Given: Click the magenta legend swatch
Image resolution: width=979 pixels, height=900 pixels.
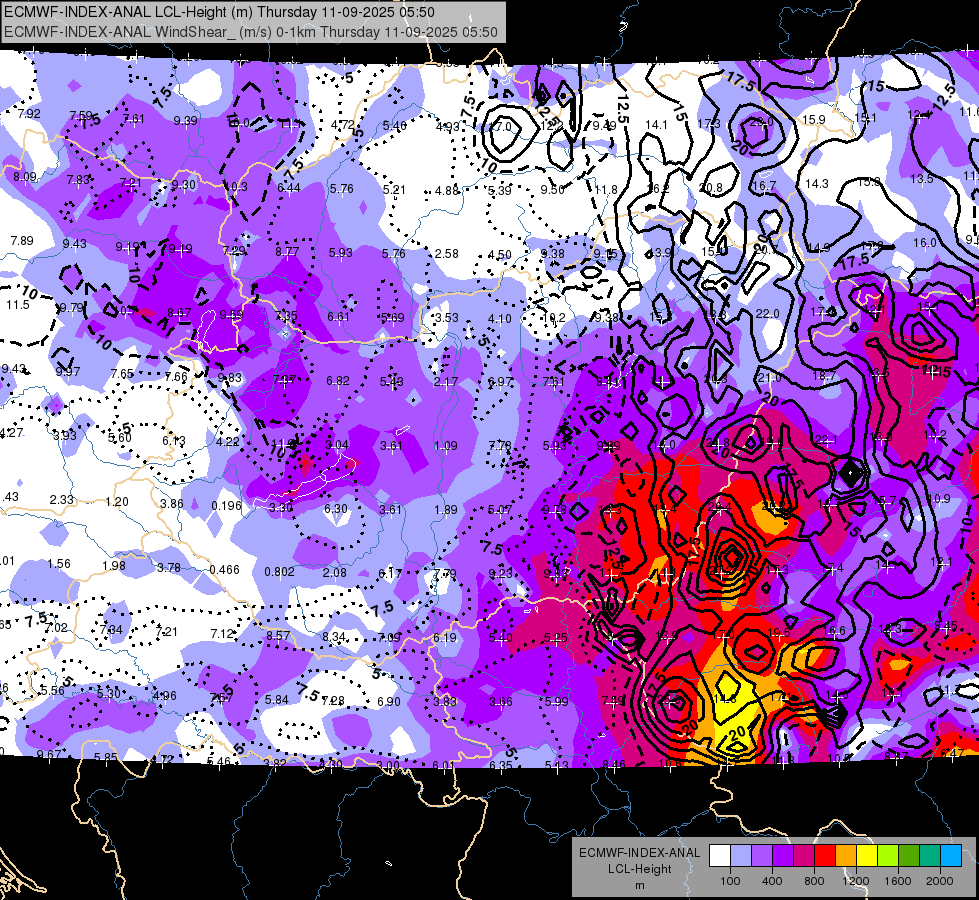Looking at the screenshot, I should [804, 856].
